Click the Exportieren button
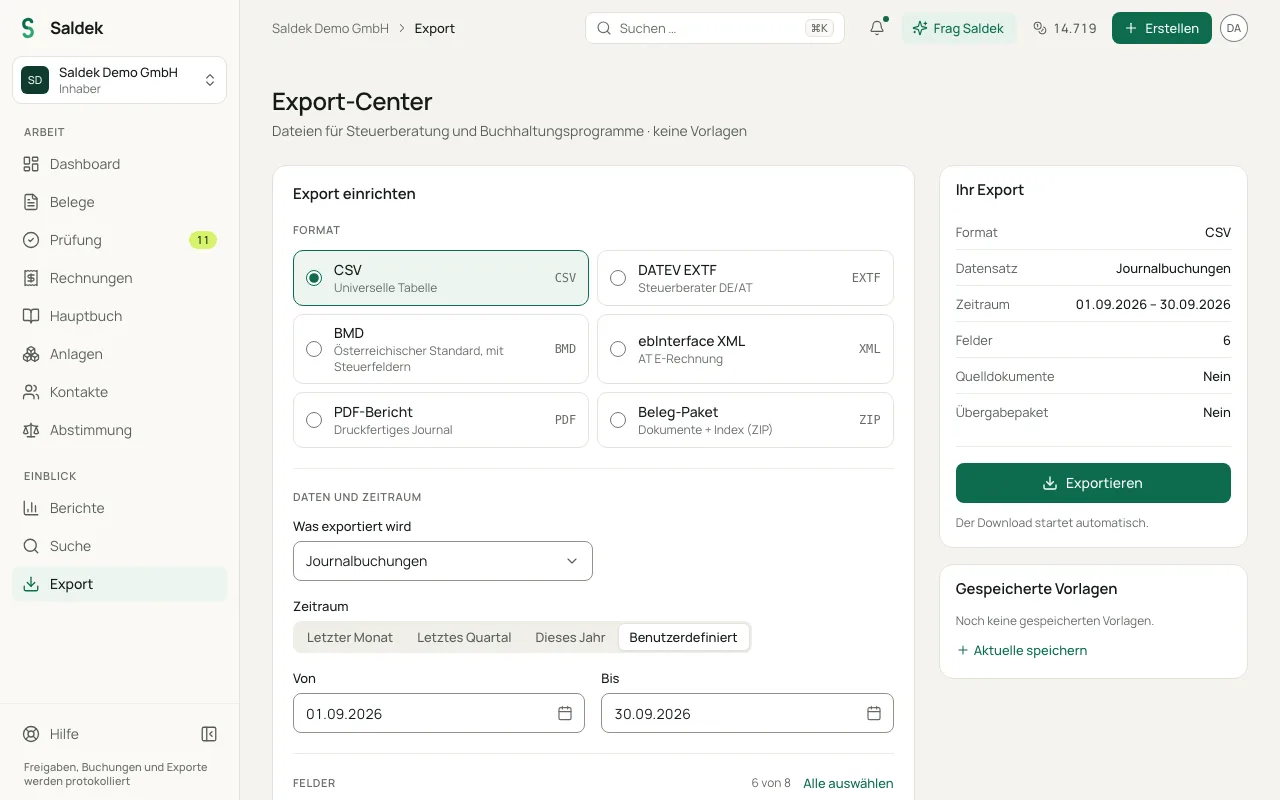Screen dimensions: 1280x800 pyautogui.click(x=1093, y=483)
